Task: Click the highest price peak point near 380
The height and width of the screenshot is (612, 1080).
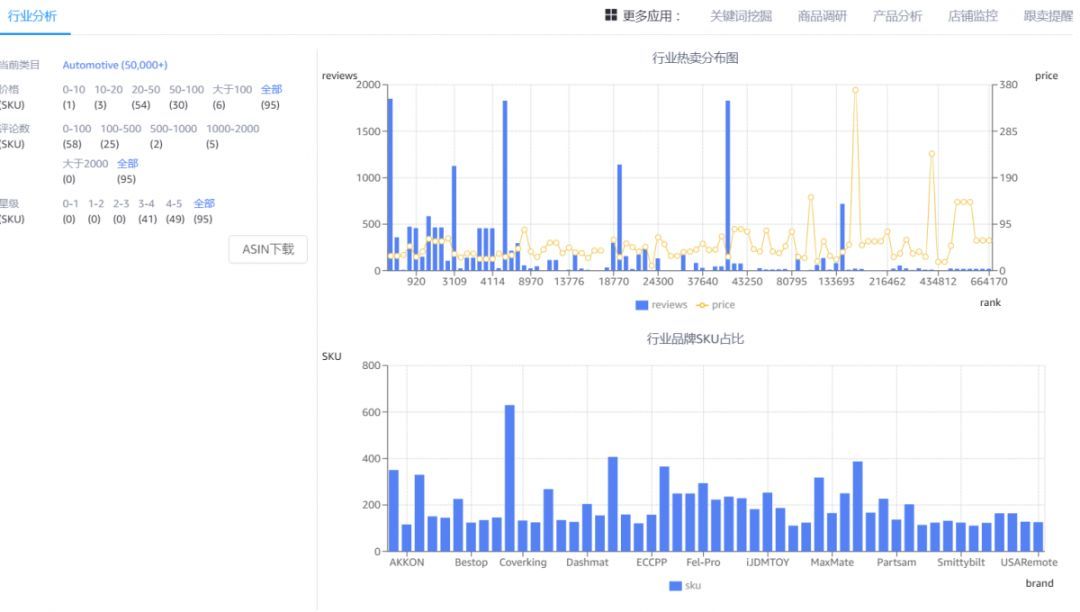Action: [x=855, y=90]
